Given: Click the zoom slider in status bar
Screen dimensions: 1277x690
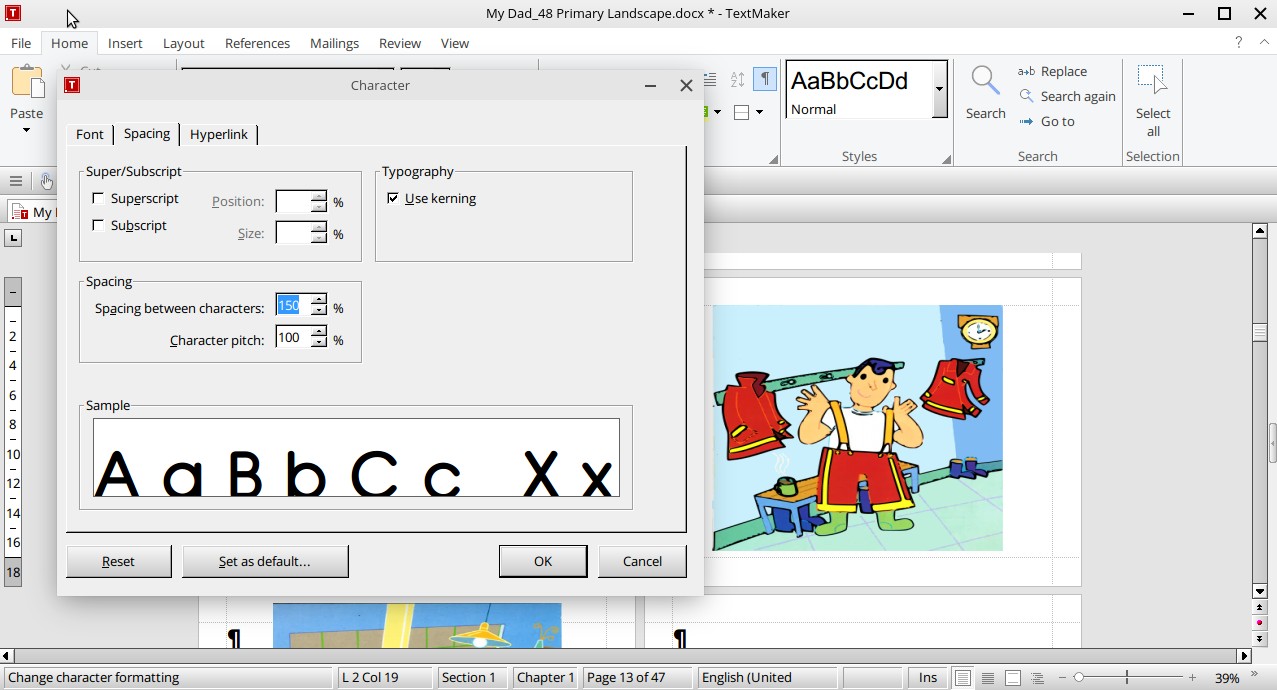Looking at the screenshot, I should click(x=1126, y=678).
